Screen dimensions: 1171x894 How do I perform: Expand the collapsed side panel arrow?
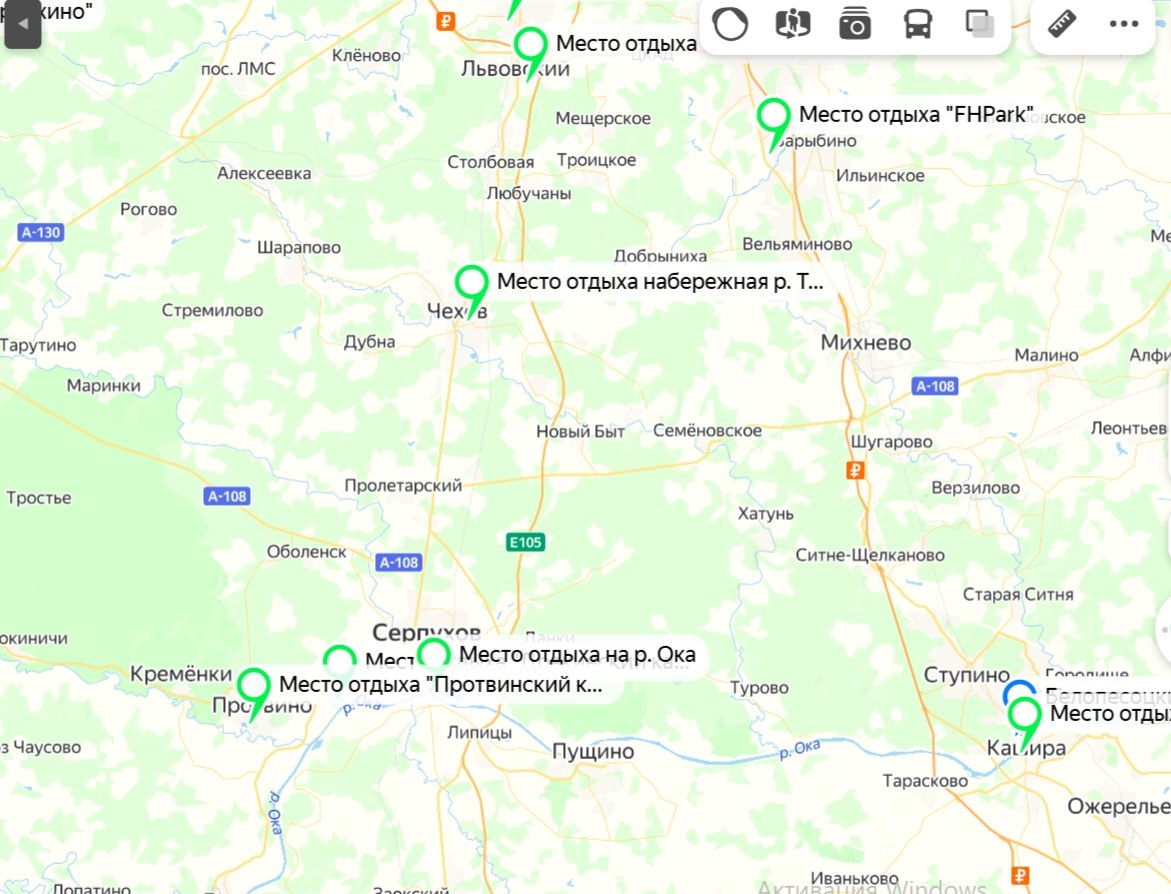click(x=22, y=24)
